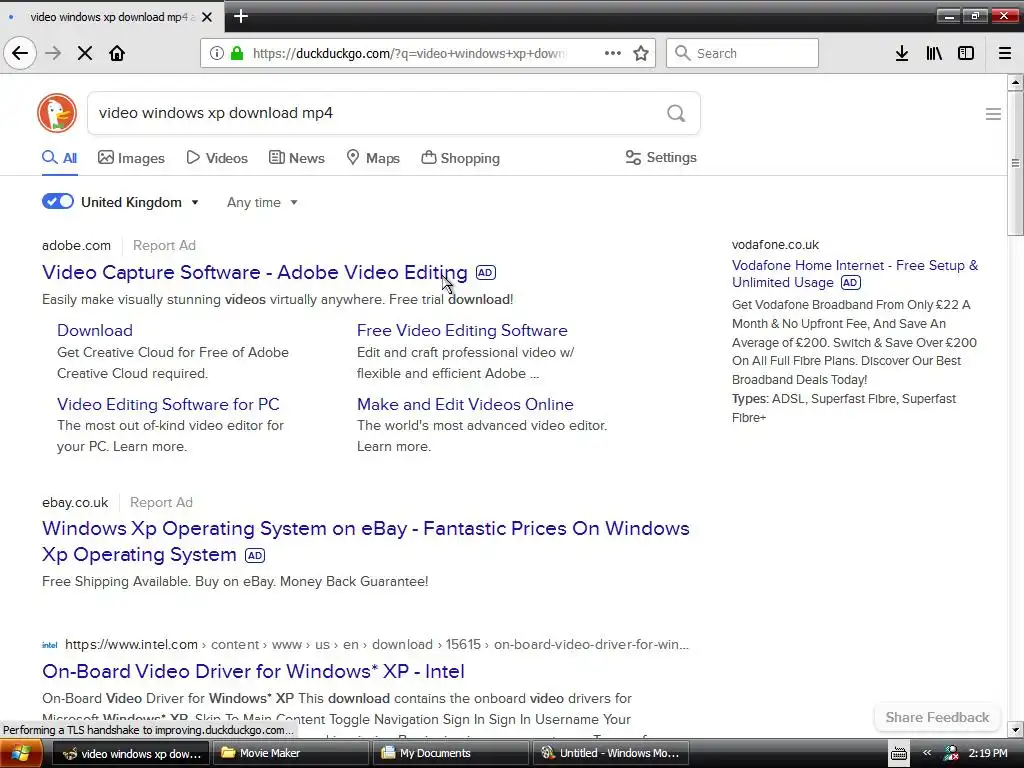Switch to My Documents taskbar item
Screen dimensions: 1024x768
pos(451,754)
